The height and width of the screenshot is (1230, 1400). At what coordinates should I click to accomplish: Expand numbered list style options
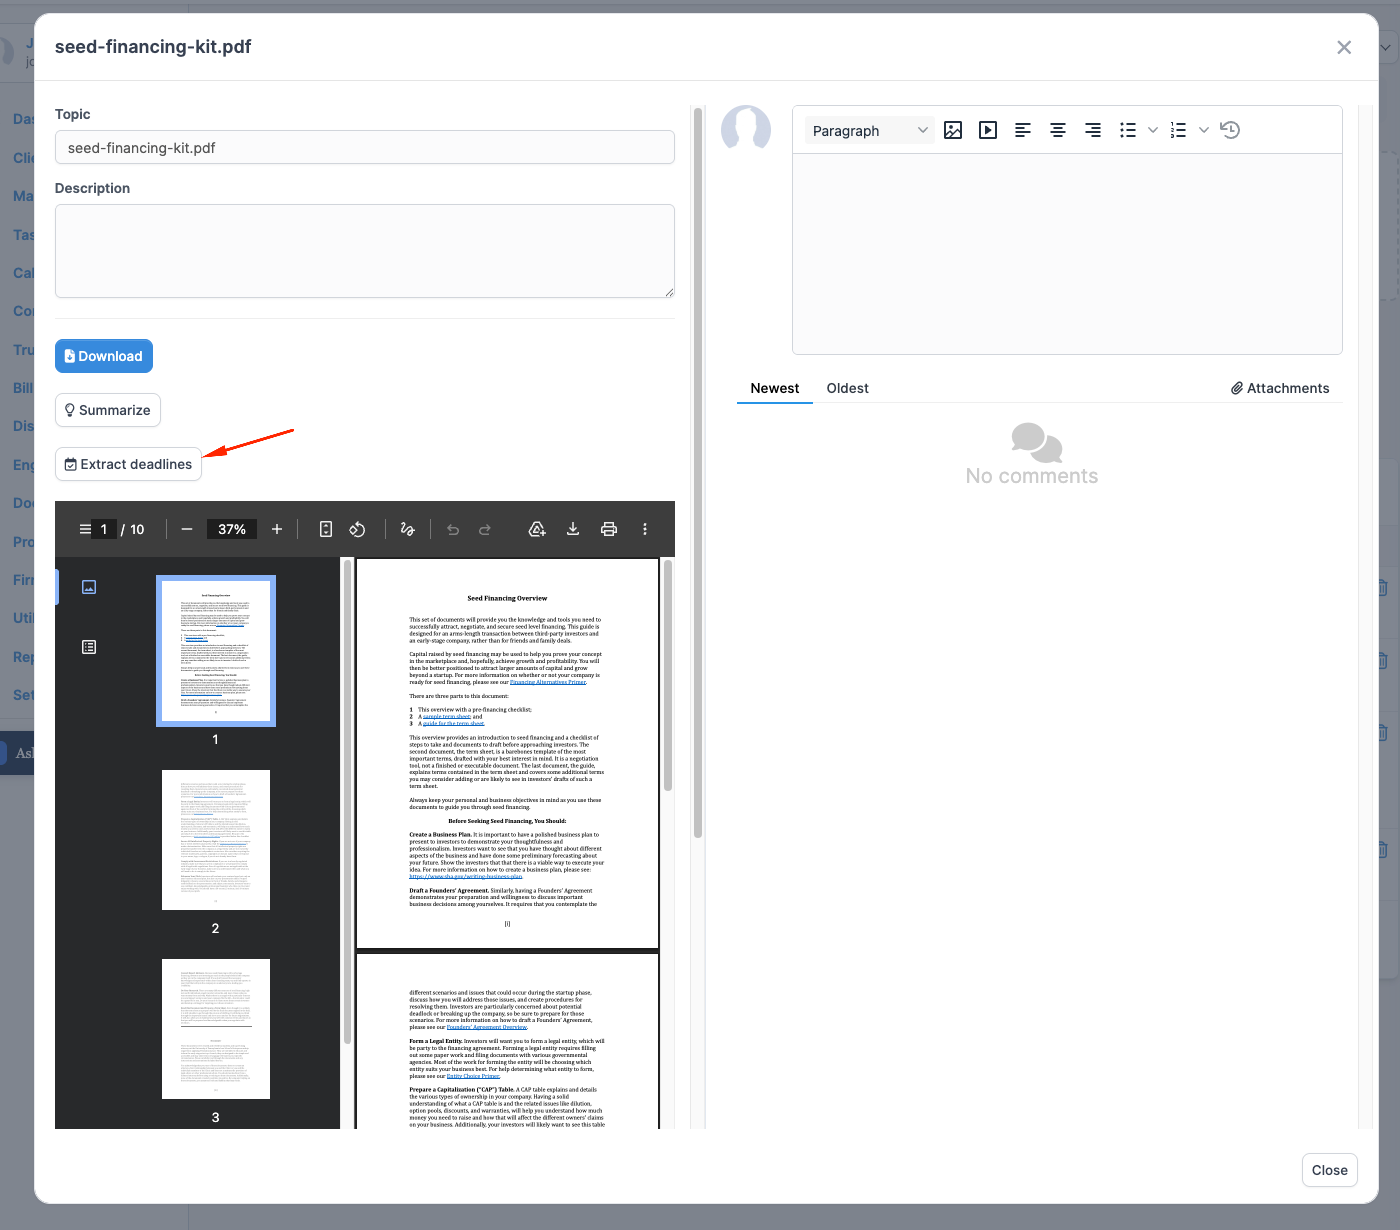click(1204, 130)
